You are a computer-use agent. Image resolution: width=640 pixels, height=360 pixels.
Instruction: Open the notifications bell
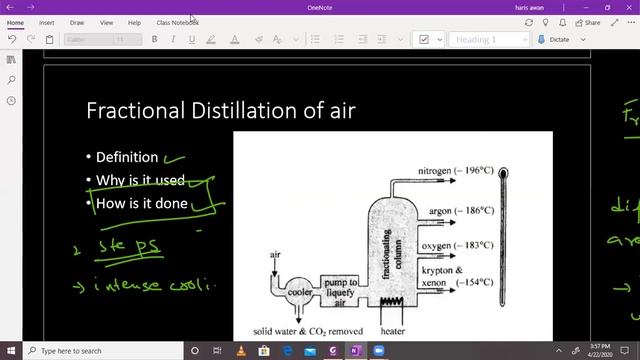click(562, 23)
